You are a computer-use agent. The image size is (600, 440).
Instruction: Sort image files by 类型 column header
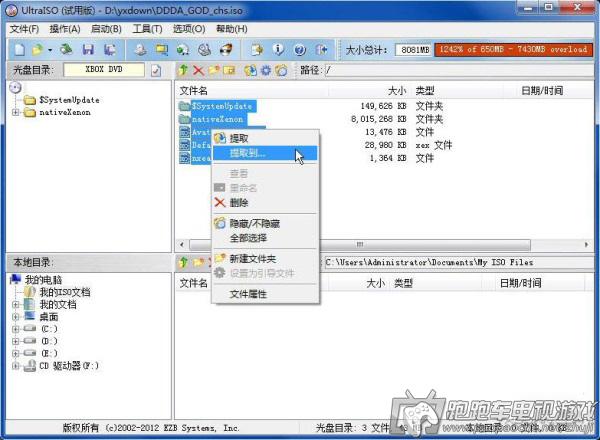tap(425, 91)
